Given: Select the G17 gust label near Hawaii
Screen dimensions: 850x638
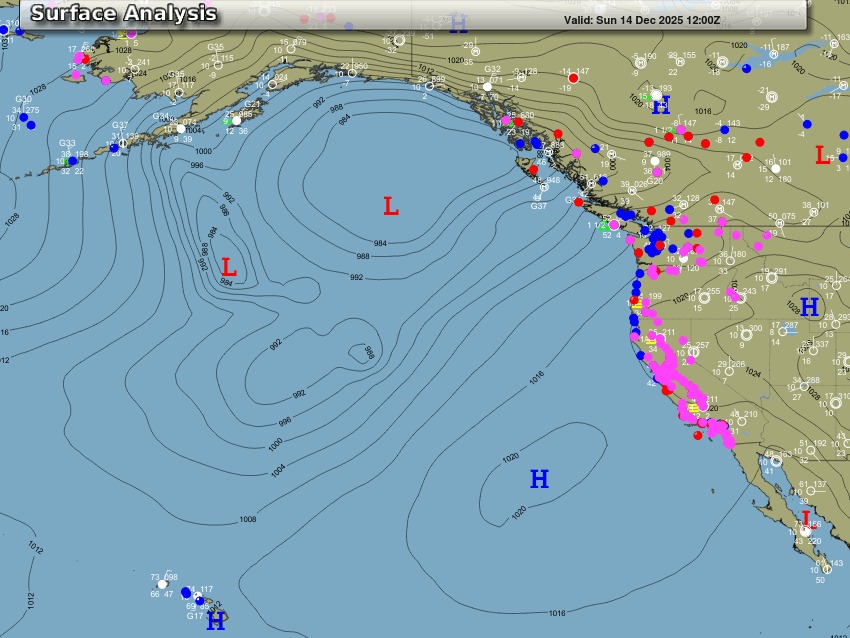Looking at the screenshot, I should point(194,616).
